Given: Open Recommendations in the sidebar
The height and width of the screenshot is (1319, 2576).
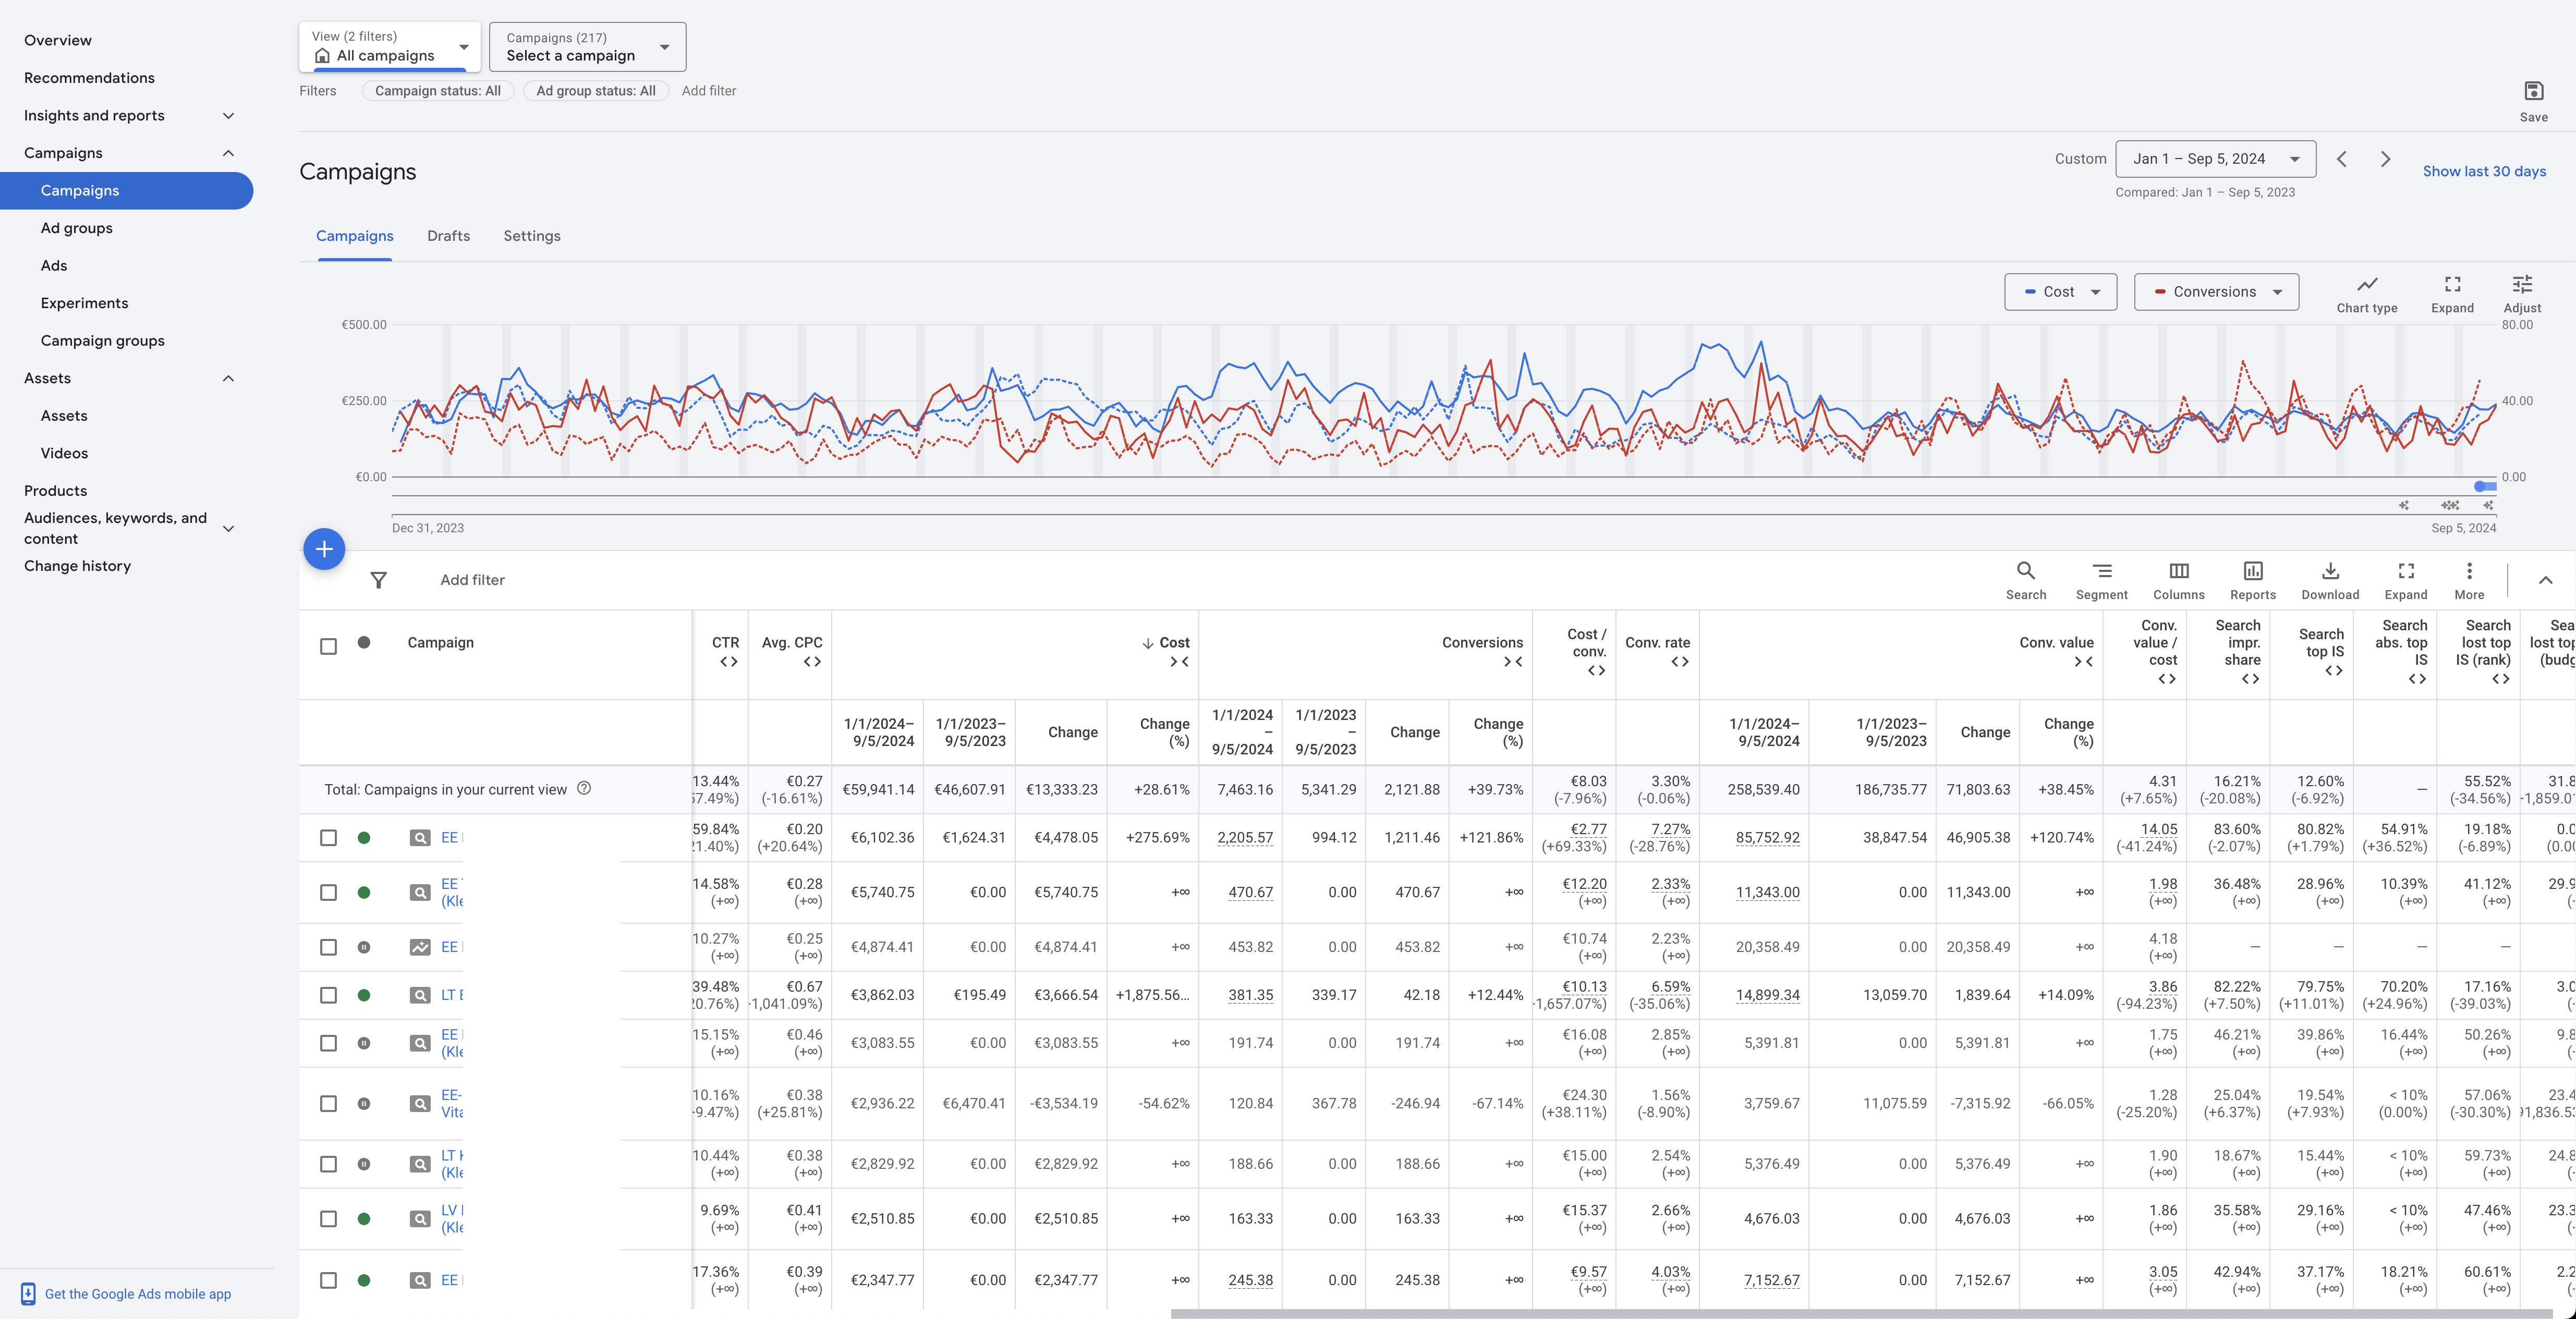Looking at the screenshot, I should tap(89, 78).
